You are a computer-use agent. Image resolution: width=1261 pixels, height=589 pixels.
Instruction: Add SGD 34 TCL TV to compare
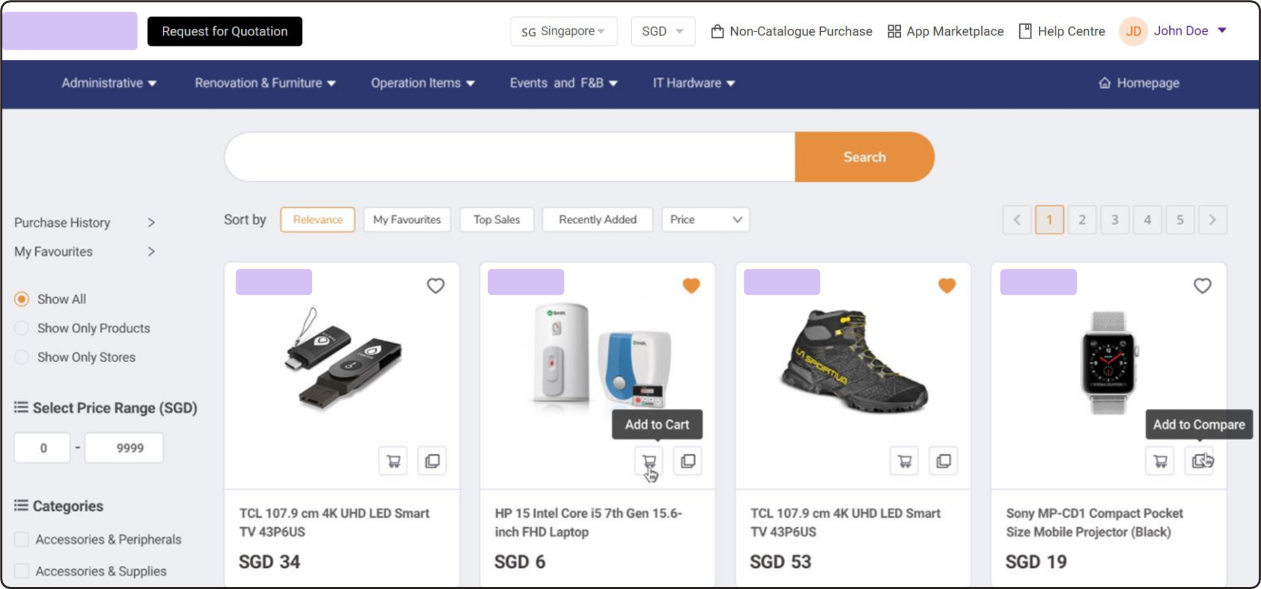coord(432,461)
